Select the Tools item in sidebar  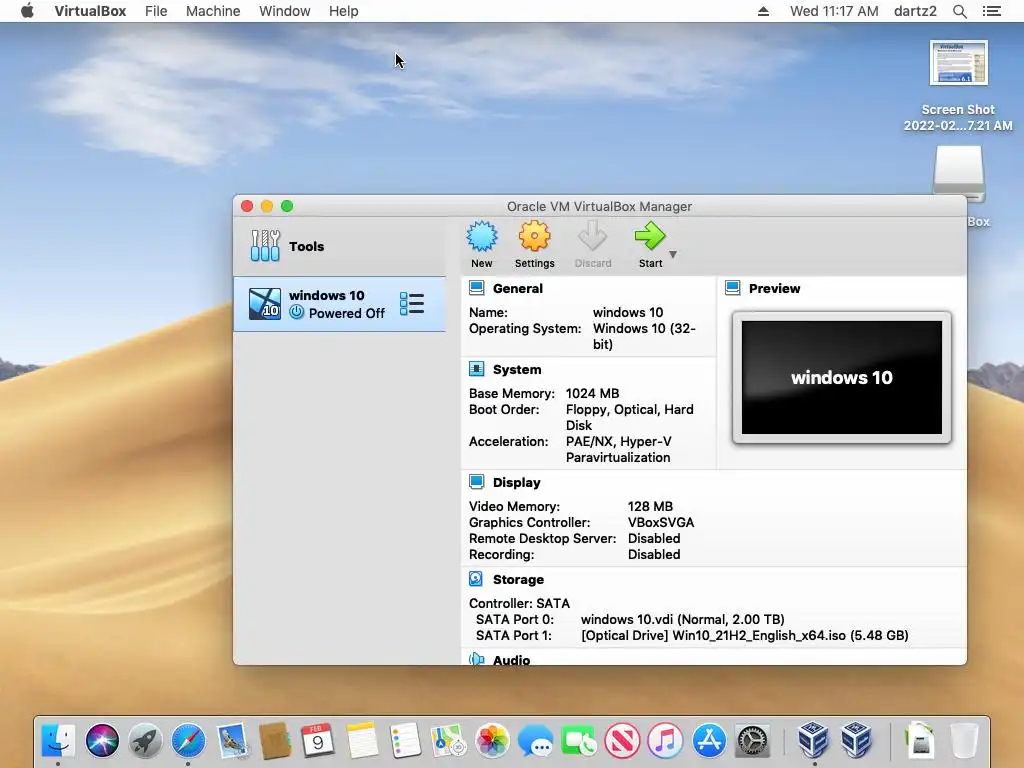[340, 246]
